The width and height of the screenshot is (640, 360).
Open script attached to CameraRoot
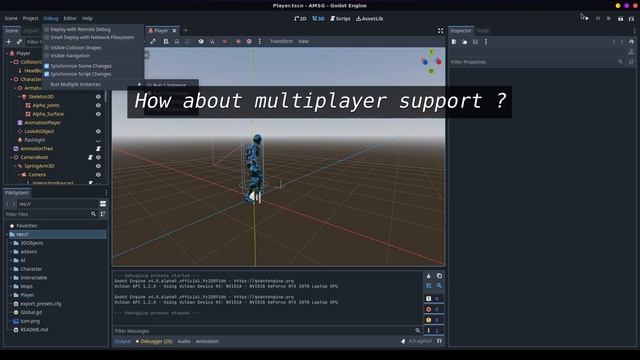click(x=90, y=157)
